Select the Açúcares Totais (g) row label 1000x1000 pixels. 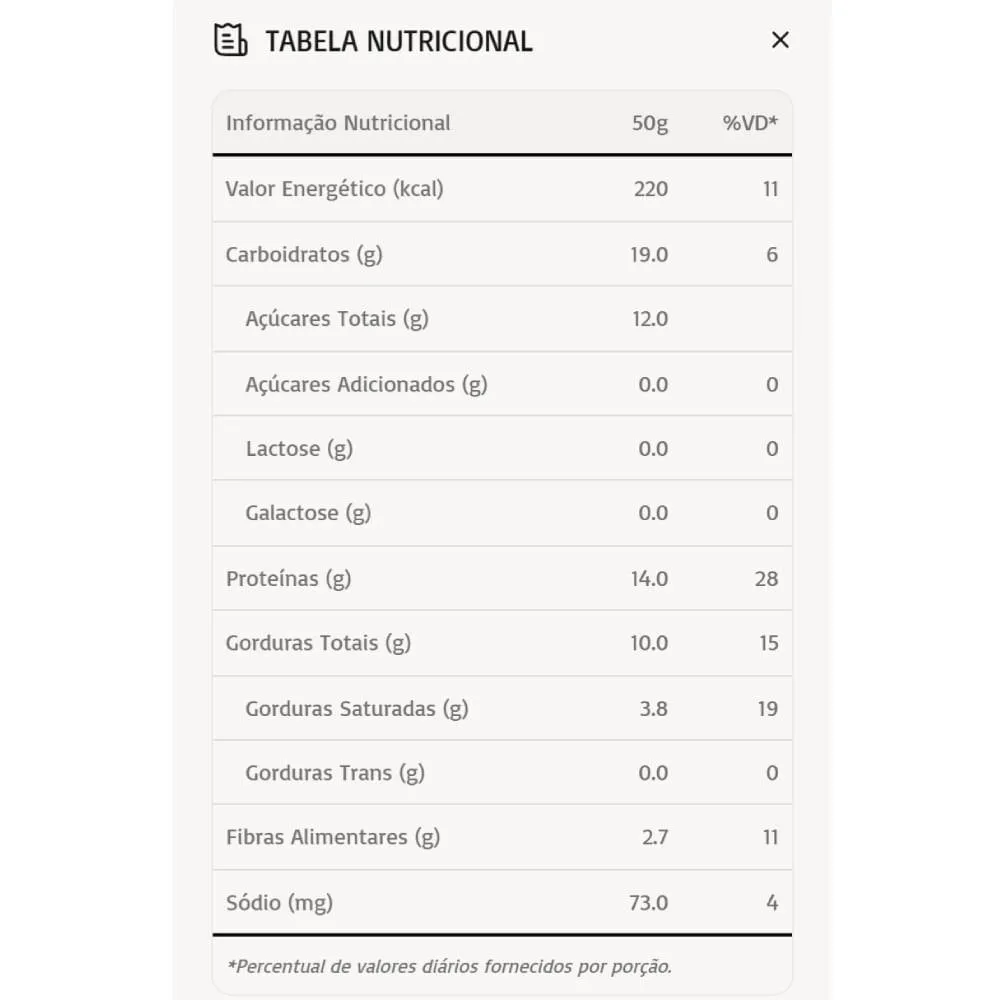pos(336,319)
